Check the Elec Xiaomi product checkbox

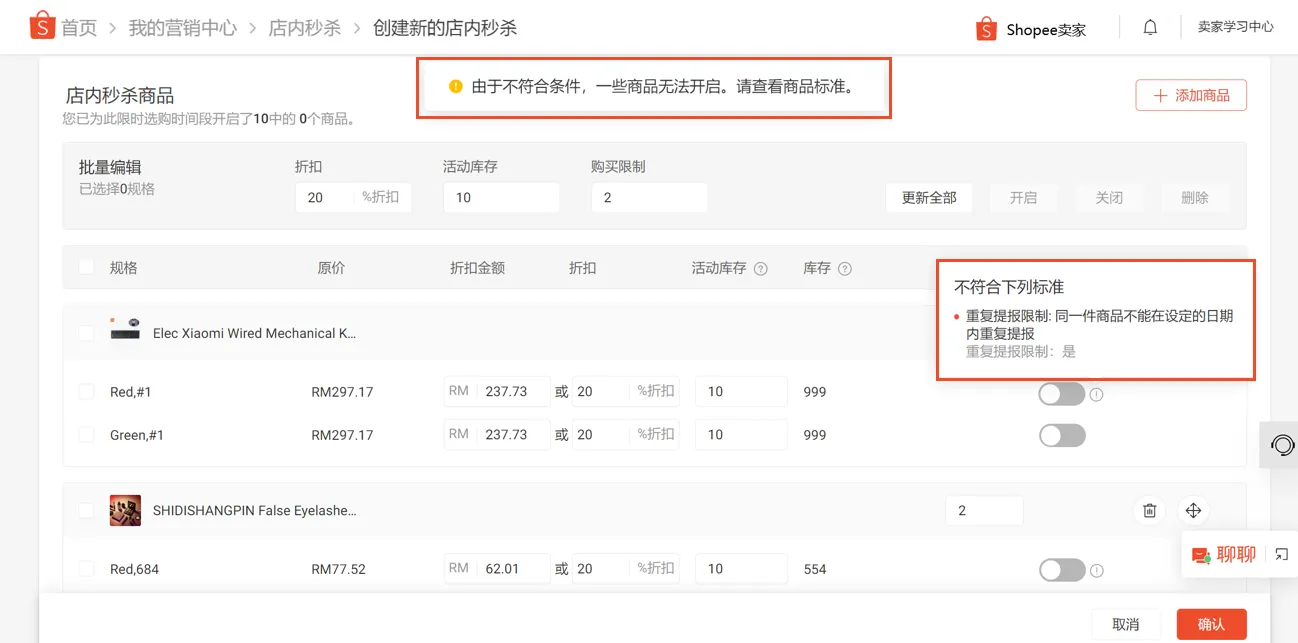point(86,333)
